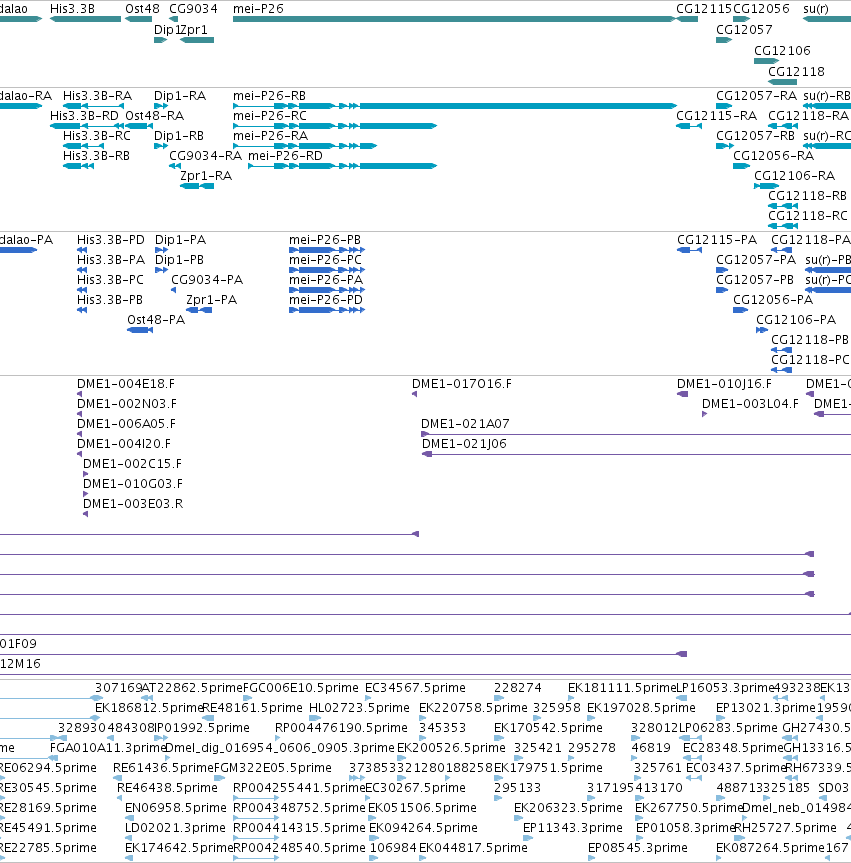Select the mei-P26 gene bar
851x863 pixels.
pos(454,19)
